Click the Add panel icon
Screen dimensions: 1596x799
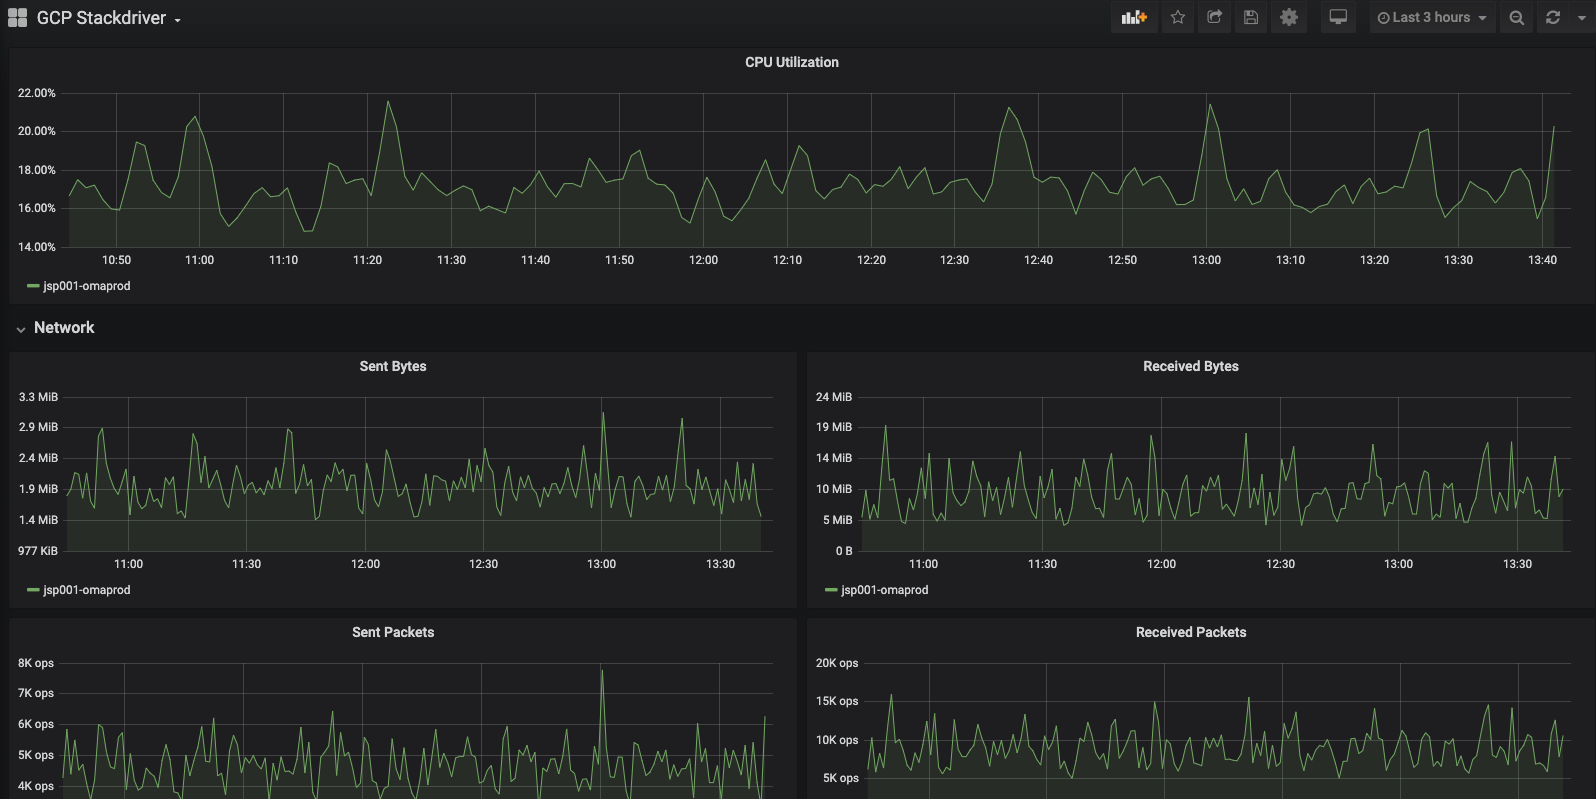click(1134, 17)
